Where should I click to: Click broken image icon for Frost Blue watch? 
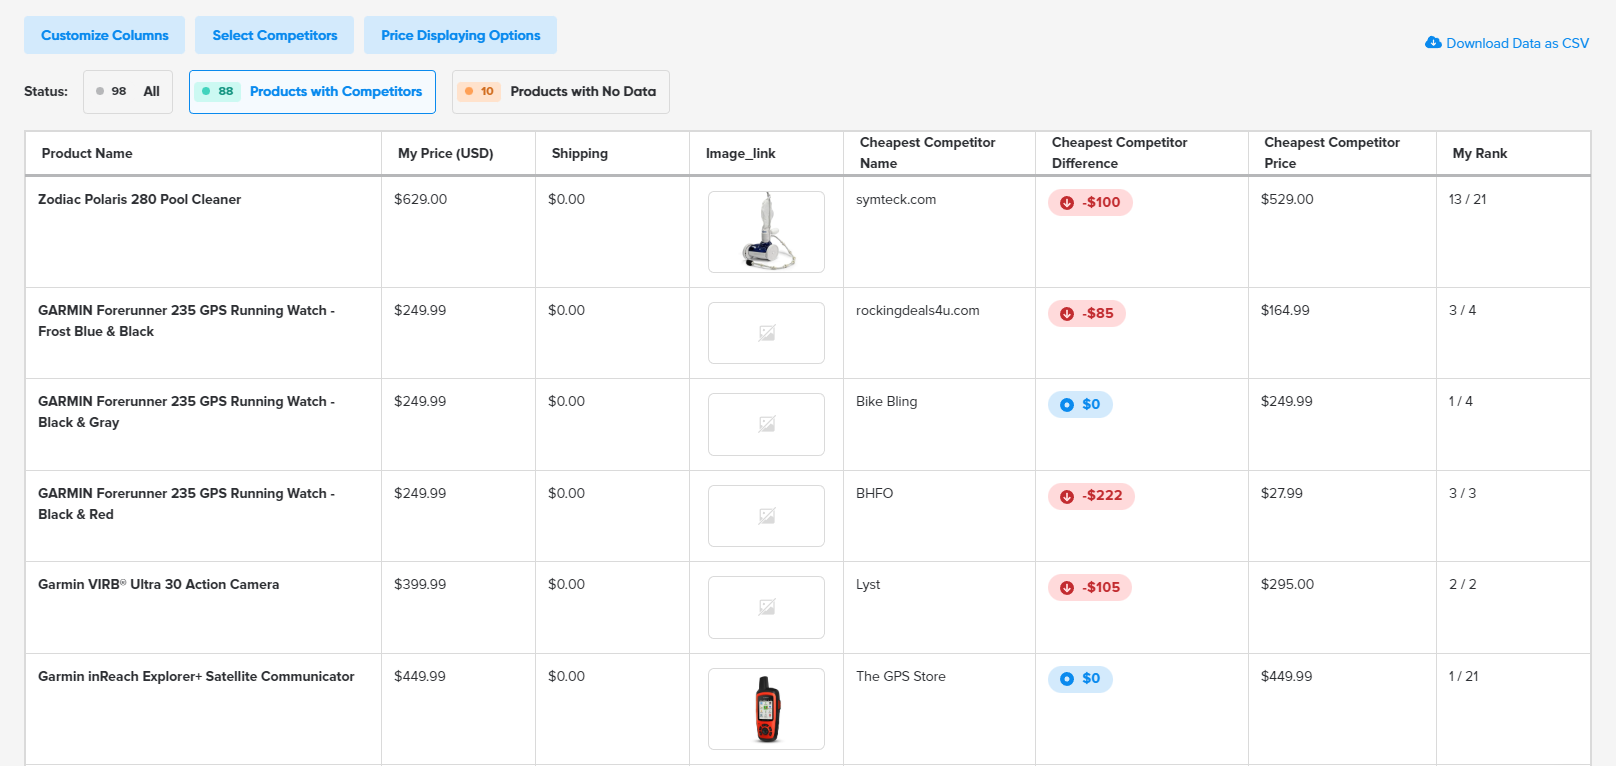click(x=767, y=333)
